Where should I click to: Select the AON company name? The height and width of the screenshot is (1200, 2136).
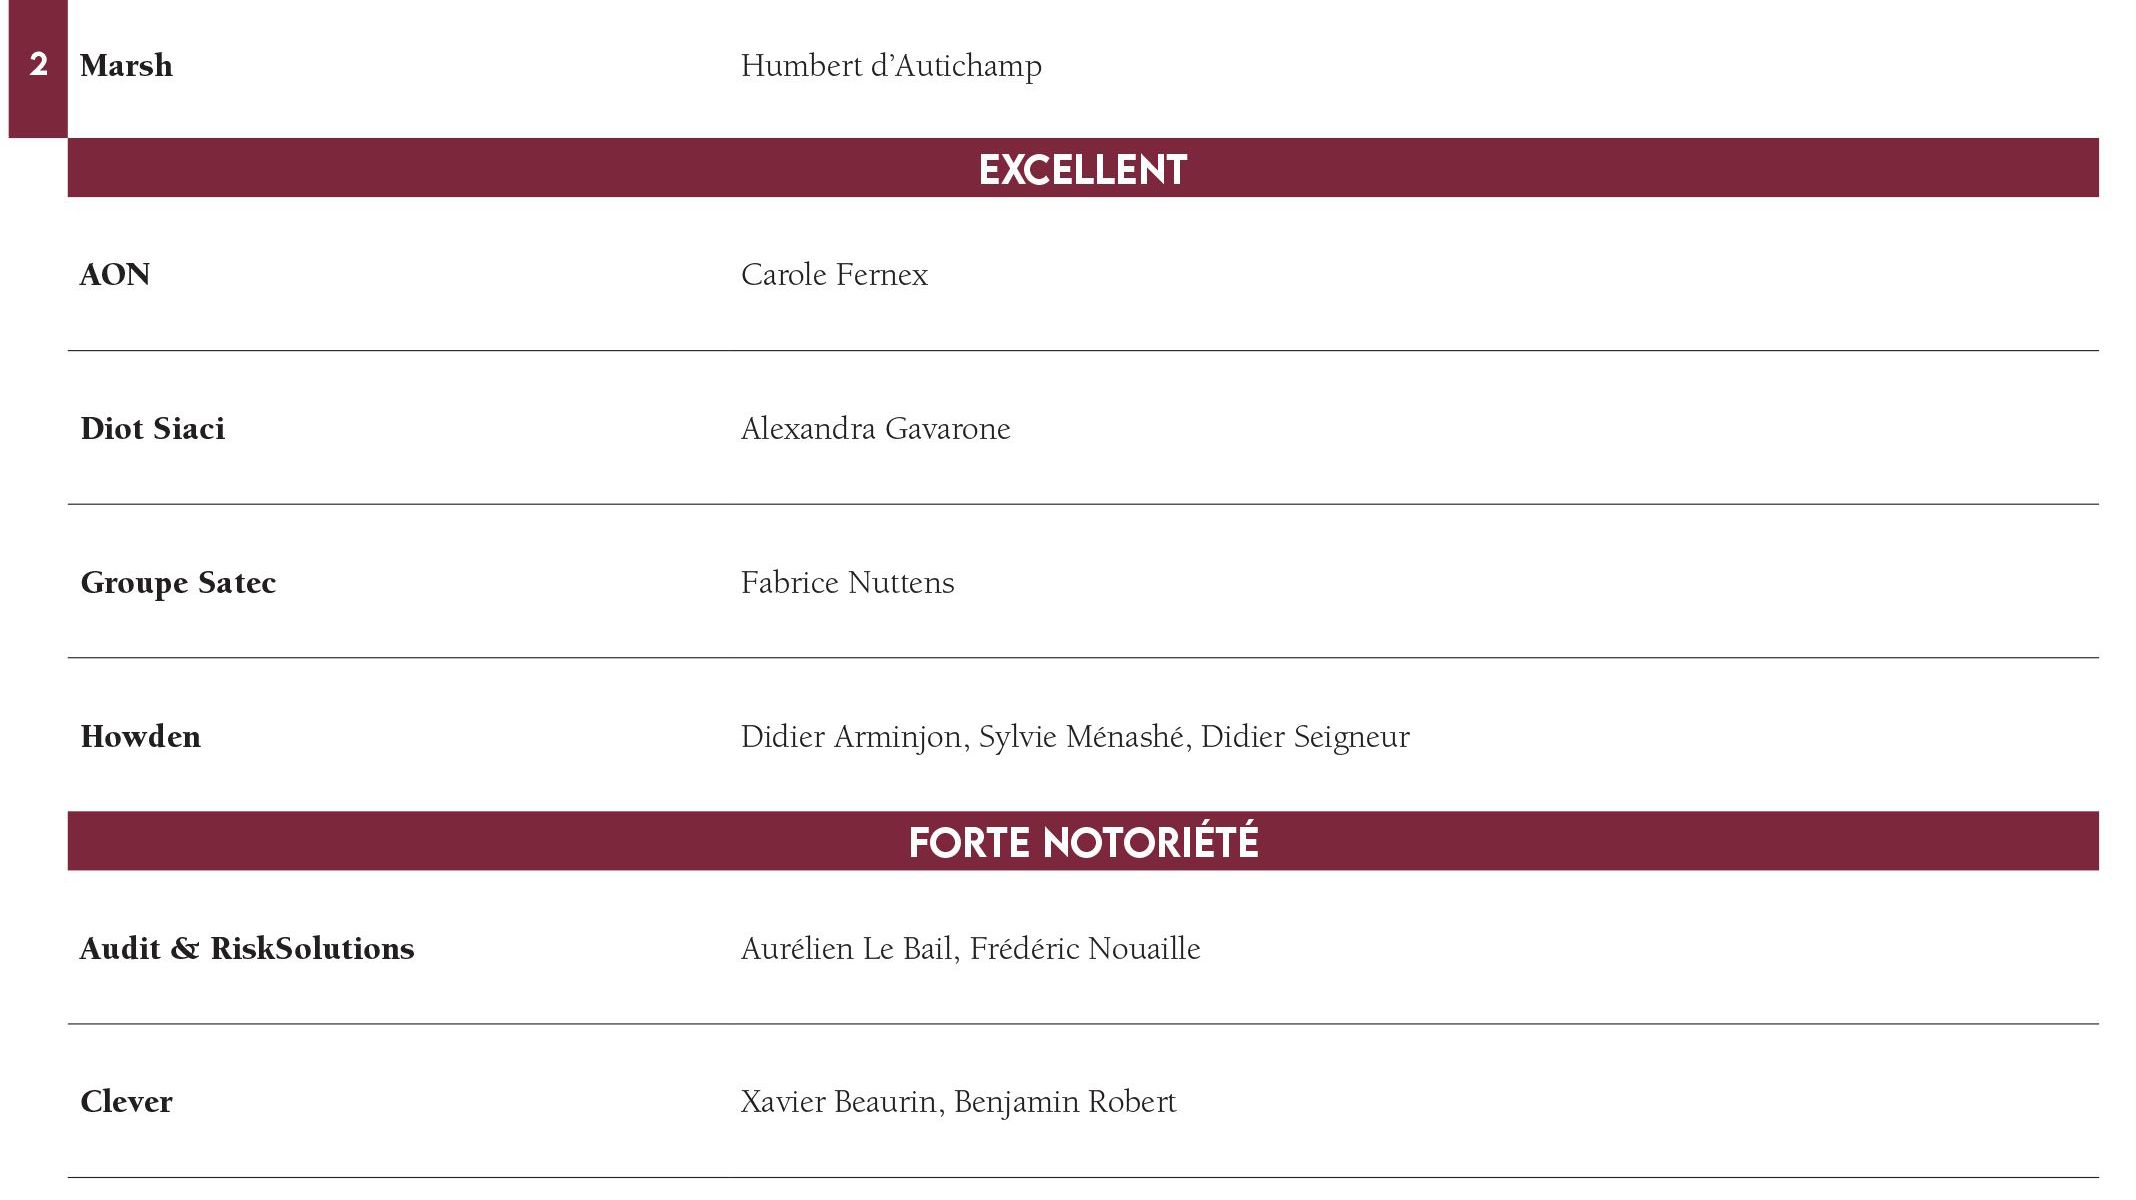tap(115, 274)
